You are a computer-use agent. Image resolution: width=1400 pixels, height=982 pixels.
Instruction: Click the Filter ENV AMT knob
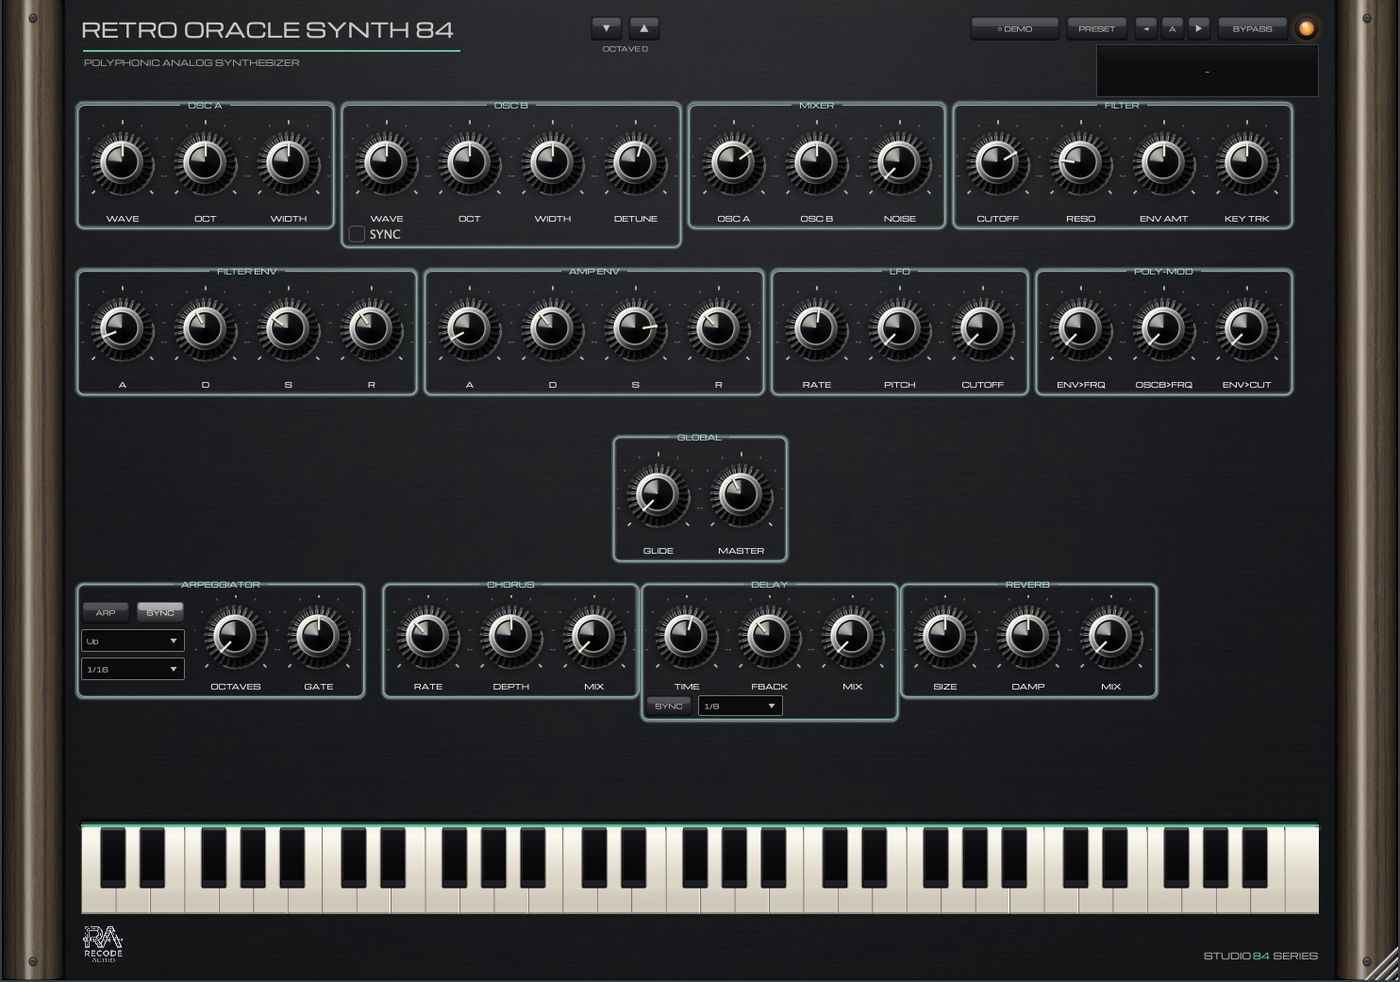pos(1163,163)
